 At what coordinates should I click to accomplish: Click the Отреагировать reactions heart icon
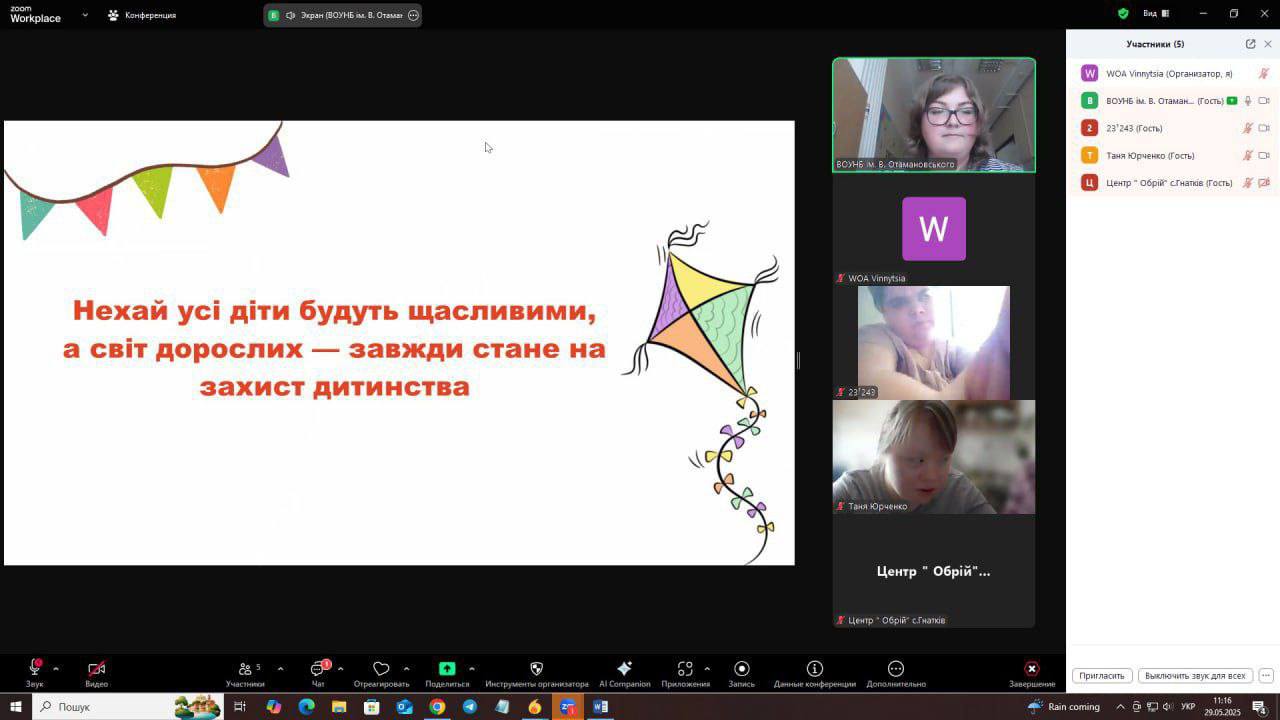pyautogui.click(x=381, y=668)
